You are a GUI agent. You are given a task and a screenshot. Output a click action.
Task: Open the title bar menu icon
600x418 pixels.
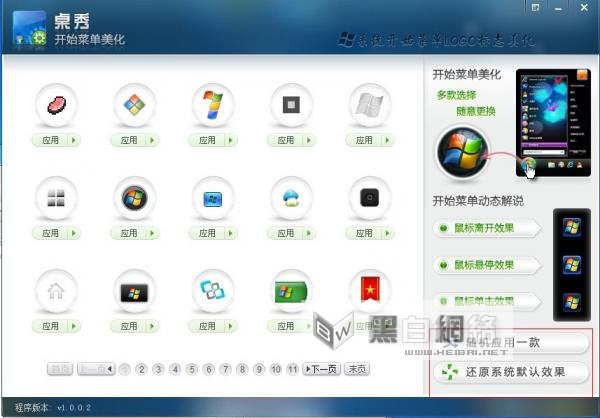(x=535, y=7)
